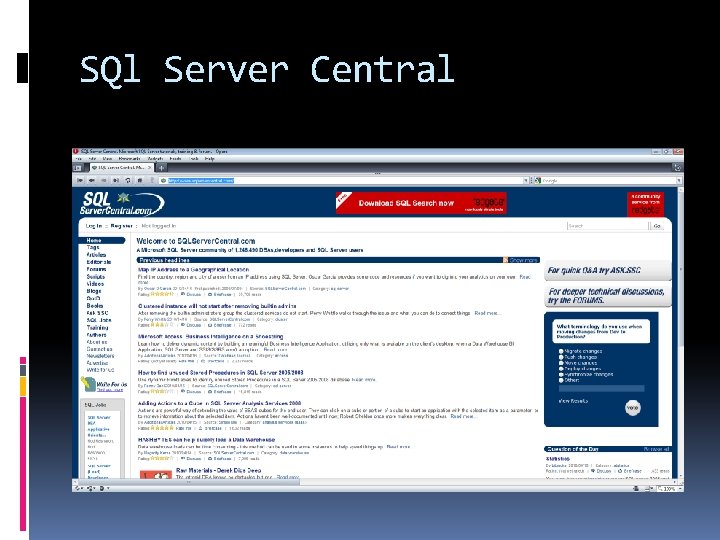The image size is (720, 540).
Task: Select the Push changes poll option
Action: coord(561,357)
